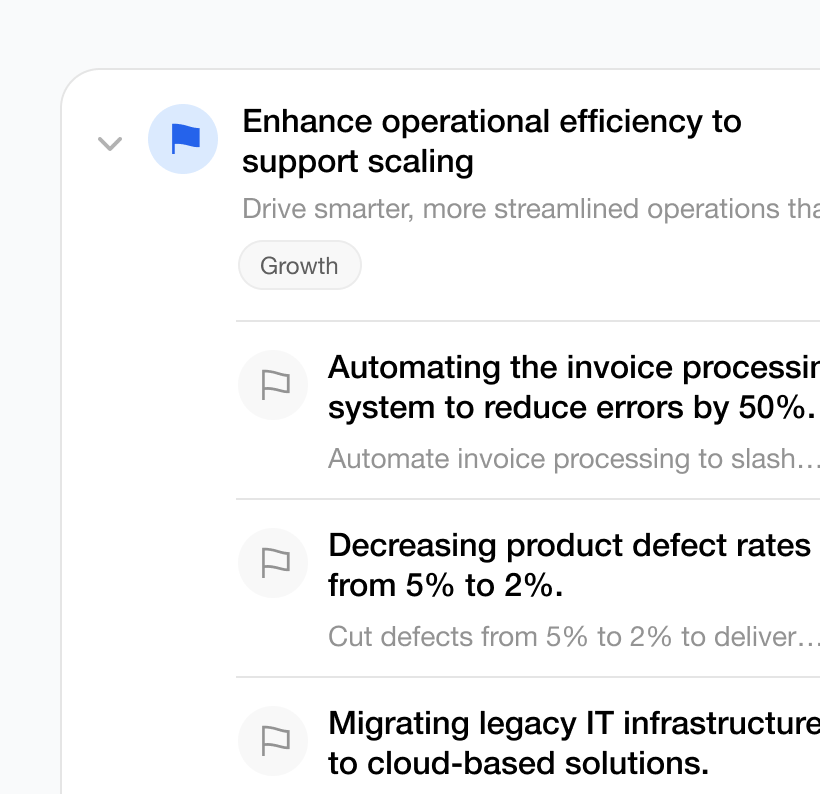Click the flag icon beside Automating invoice processing
The height and width of the screenshot is (794, 820).
(273, 385)
